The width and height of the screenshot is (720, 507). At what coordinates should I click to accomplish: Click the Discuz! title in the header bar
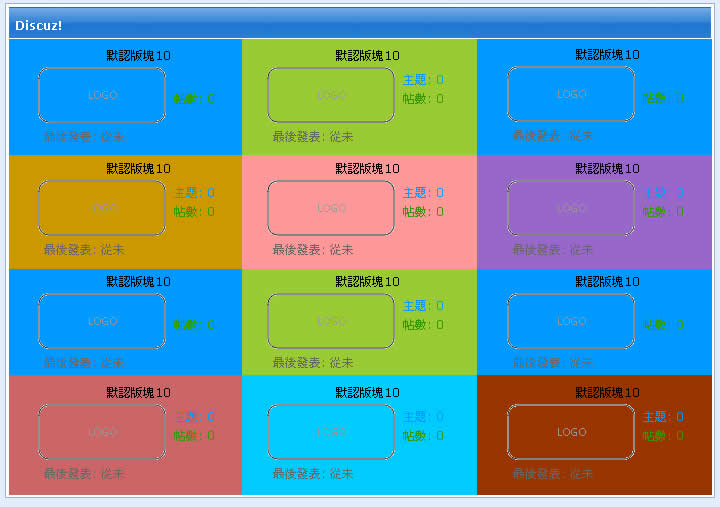pos(38,24)
